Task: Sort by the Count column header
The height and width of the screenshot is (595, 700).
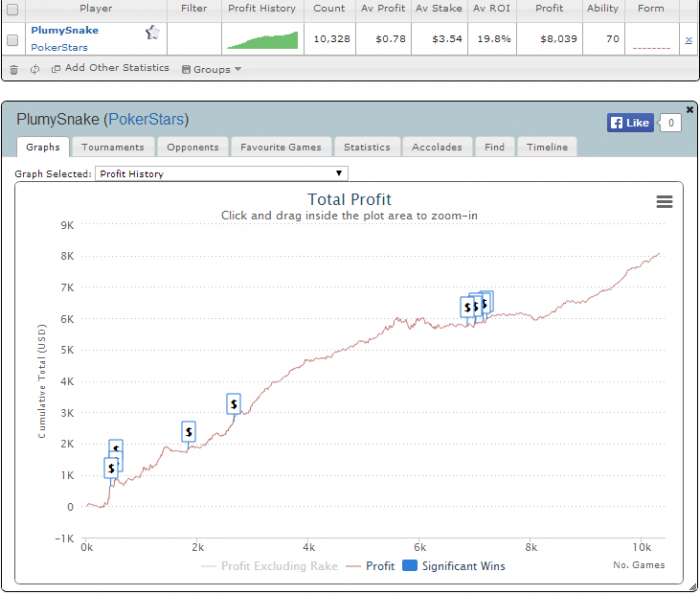Action: click(329, 8)
